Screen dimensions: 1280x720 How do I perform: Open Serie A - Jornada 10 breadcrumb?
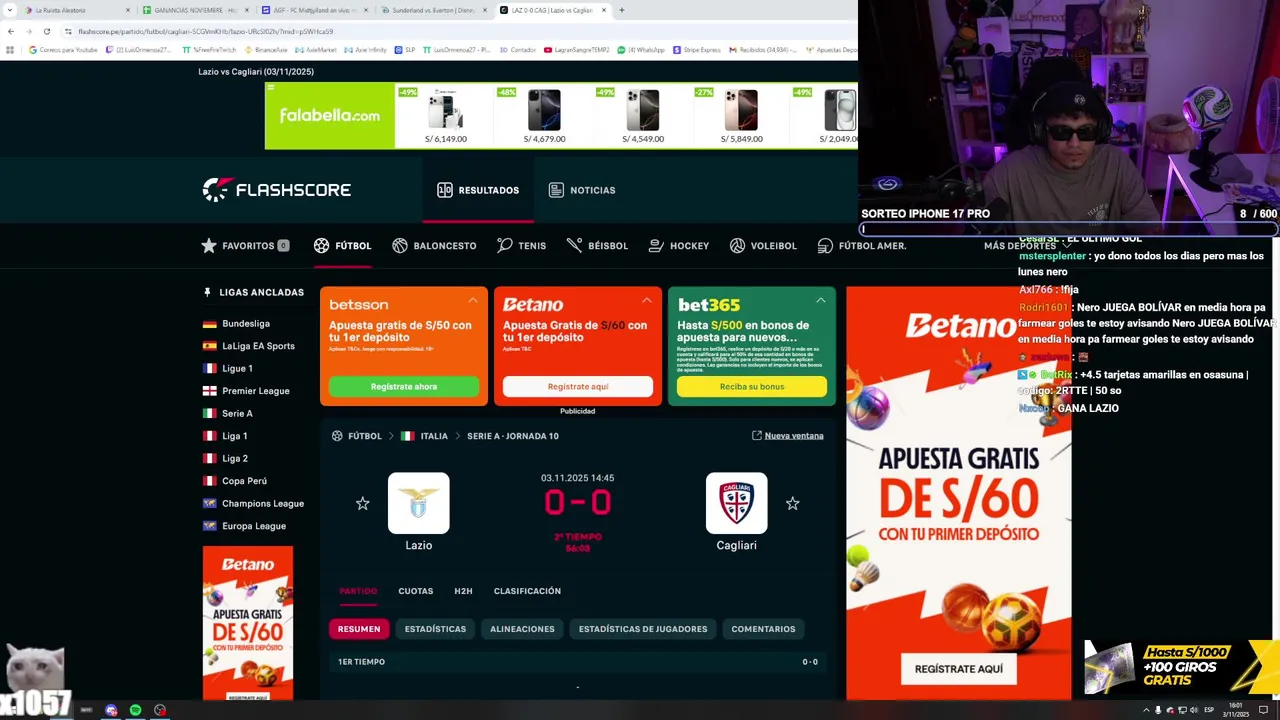(x=513, y=436)
